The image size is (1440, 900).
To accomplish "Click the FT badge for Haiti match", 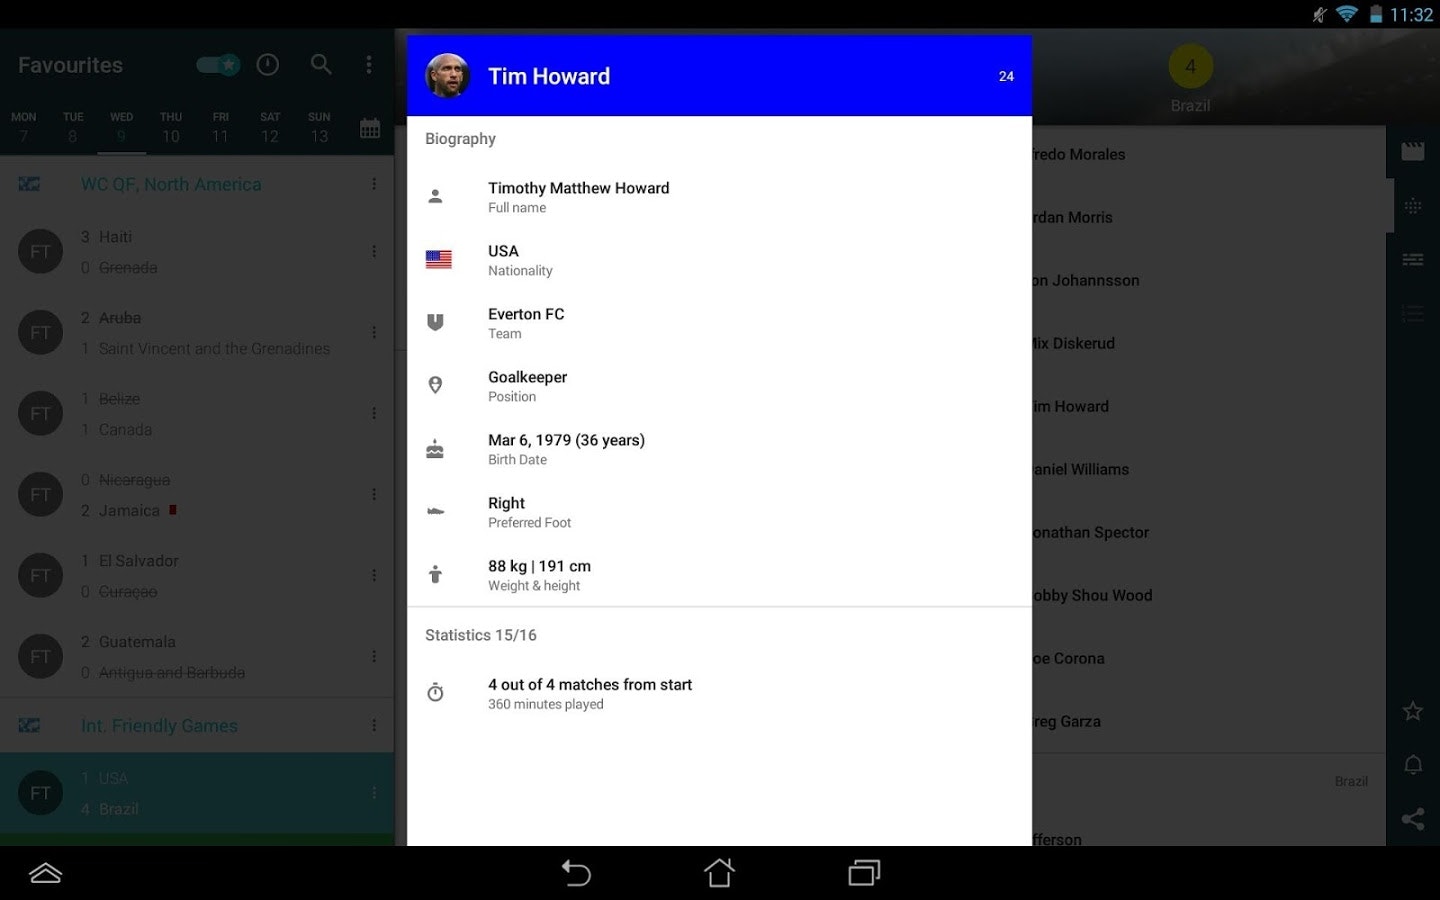I will (40, 252).
